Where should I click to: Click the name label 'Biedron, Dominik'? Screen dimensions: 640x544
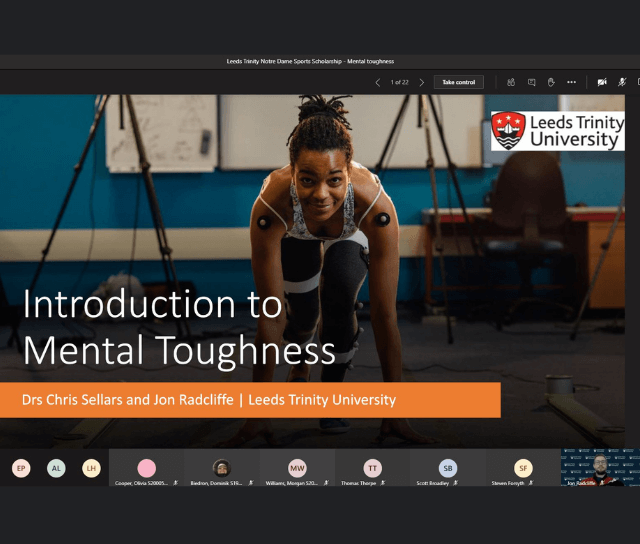216,483
